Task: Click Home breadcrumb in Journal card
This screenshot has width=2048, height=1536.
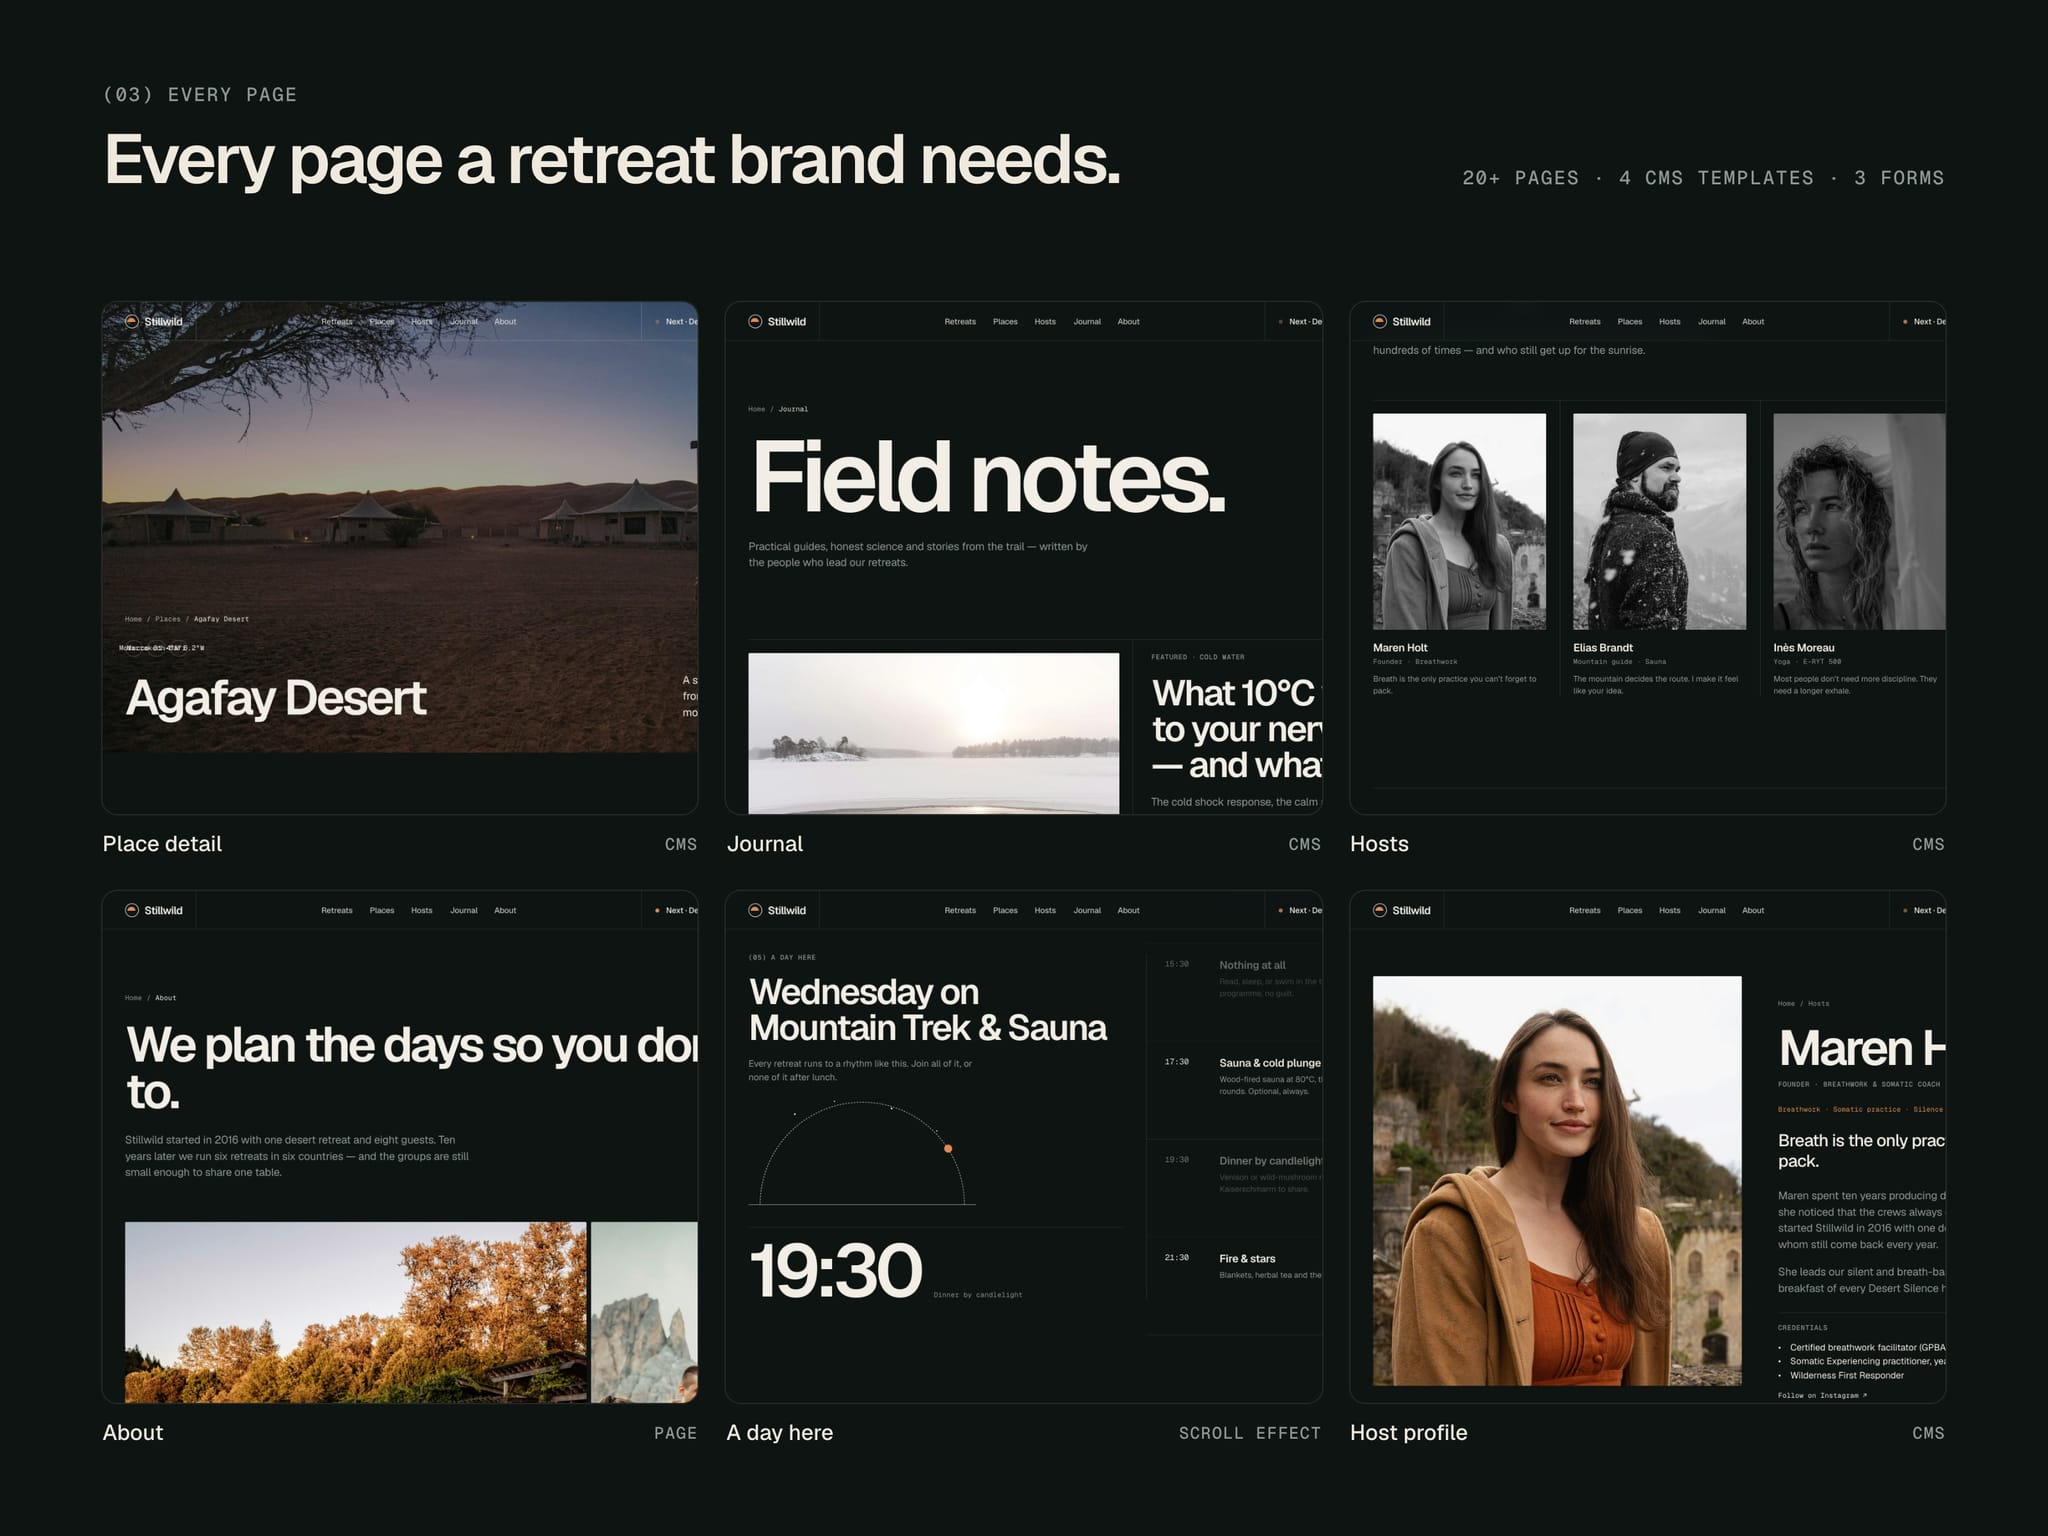Action: point(756,409)
